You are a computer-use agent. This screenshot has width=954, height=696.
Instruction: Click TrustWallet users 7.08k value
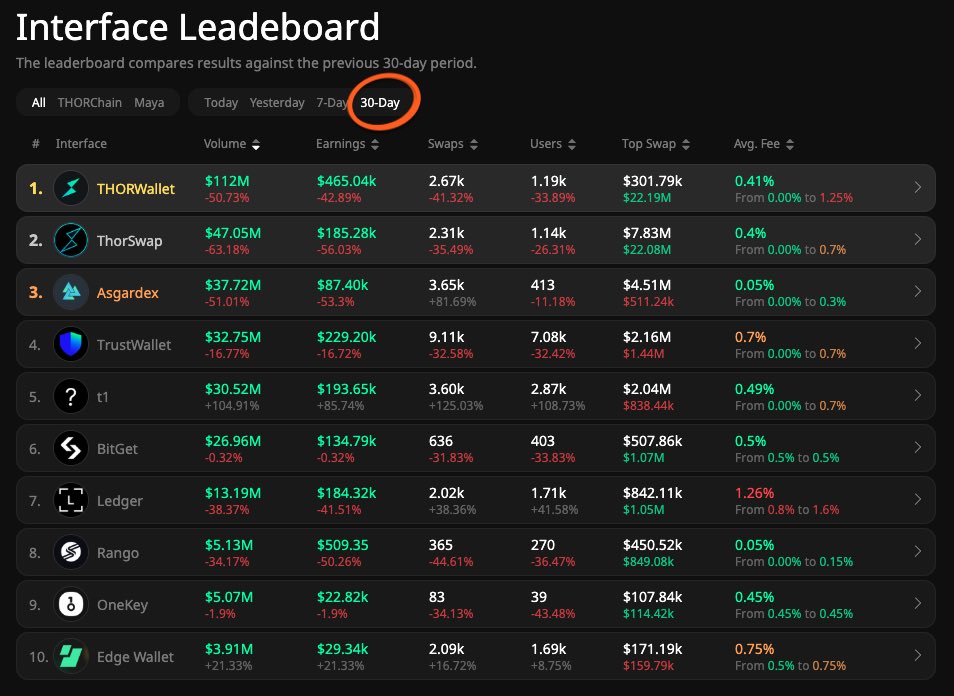click(x=548, y=337)
